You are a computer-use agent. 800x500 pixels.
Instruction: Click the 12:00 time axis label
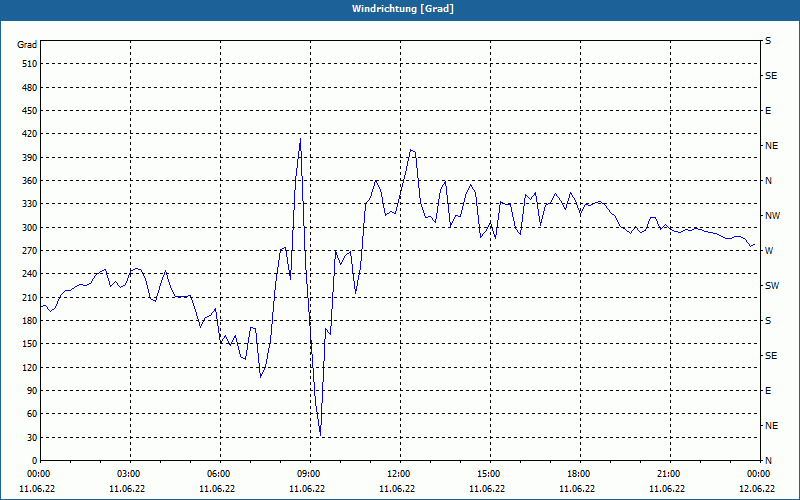(401, 473)
